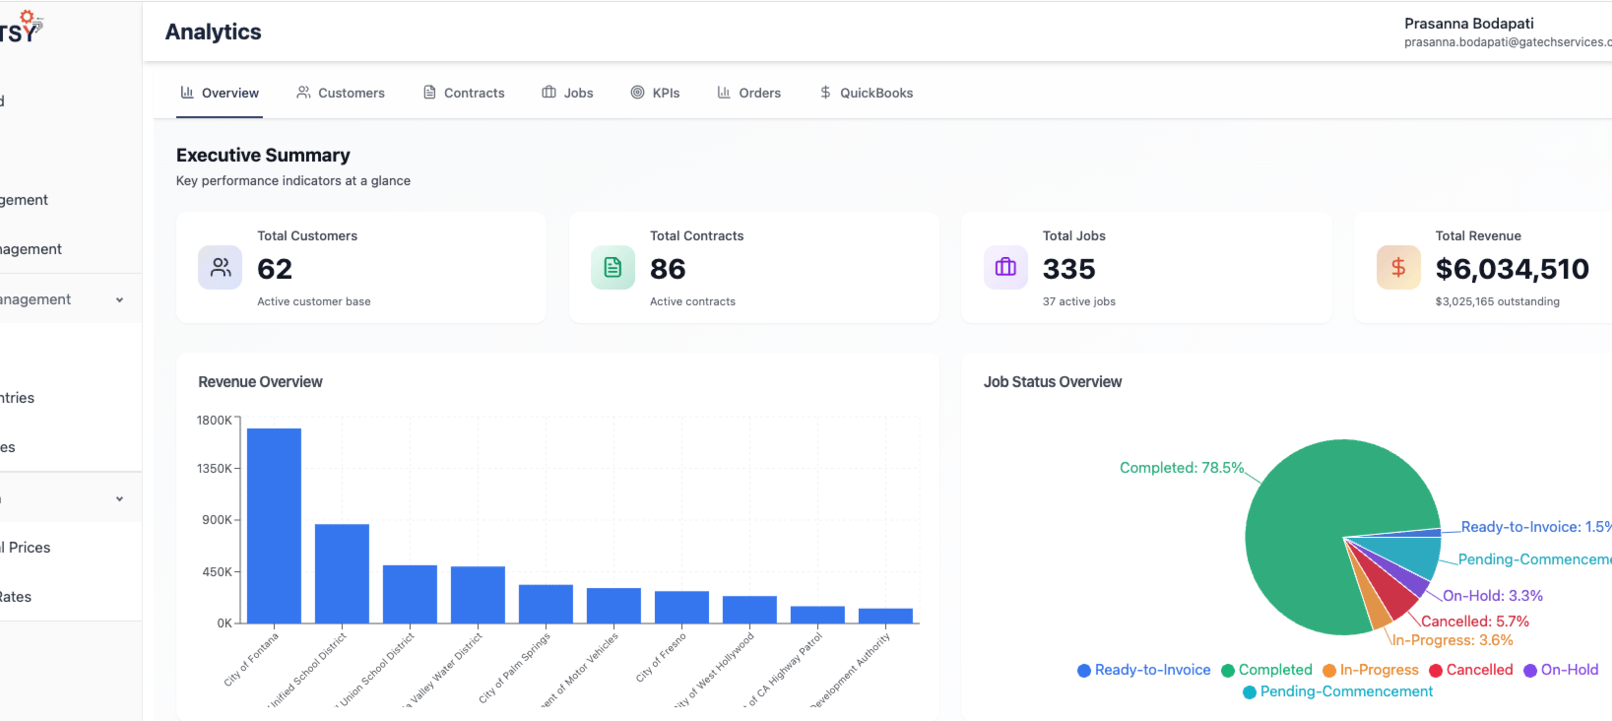This screenshot has width=1612, height=721.
Task: Click the City of Fontana revenue bar
Action: tap(274, 525)
